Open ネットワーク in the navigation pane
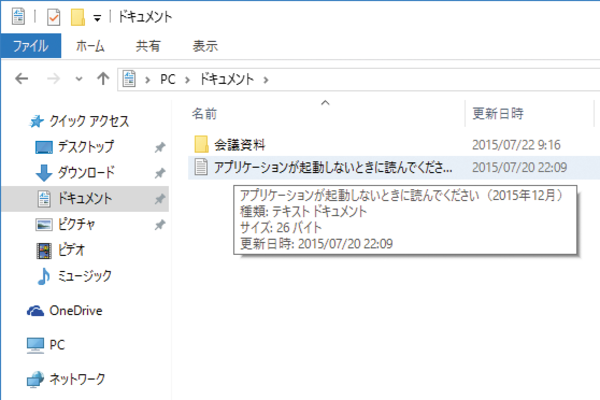Screen dimensions: 600x400 coord(77,379)
